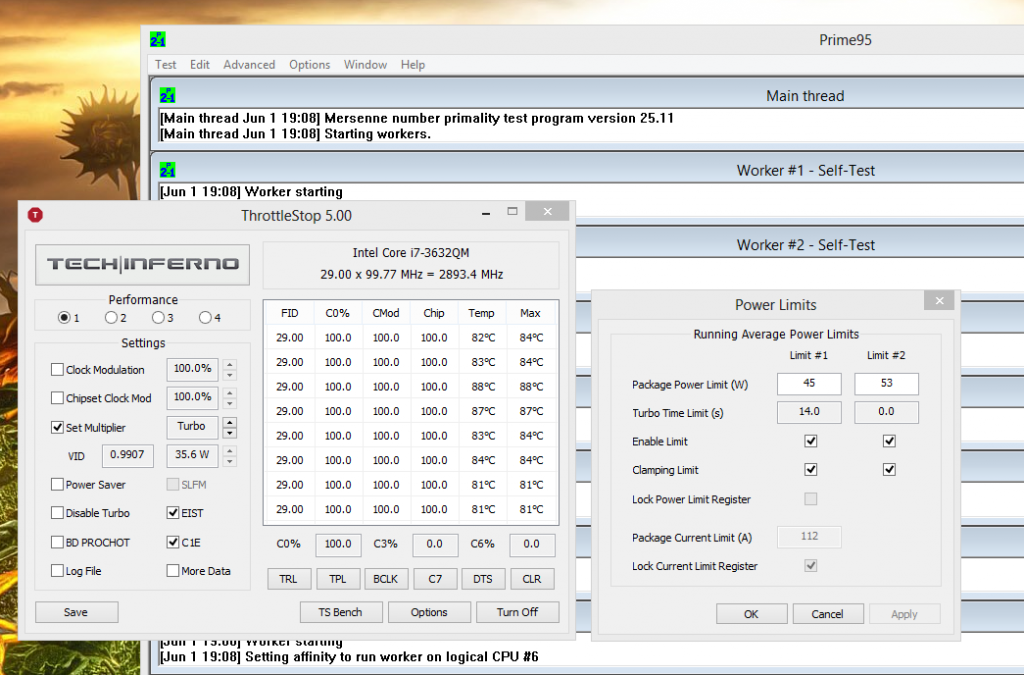The width and height of the screenshot is (1024, 675).
Task: Enable Clock Modulation checkbox
Action: 57,369
